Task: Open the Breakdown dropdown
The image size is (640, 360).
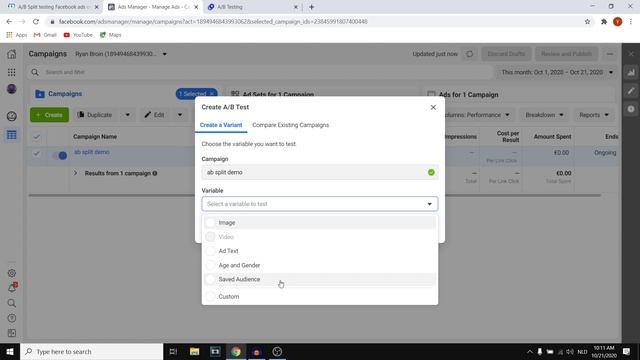Action: (544, 115)
